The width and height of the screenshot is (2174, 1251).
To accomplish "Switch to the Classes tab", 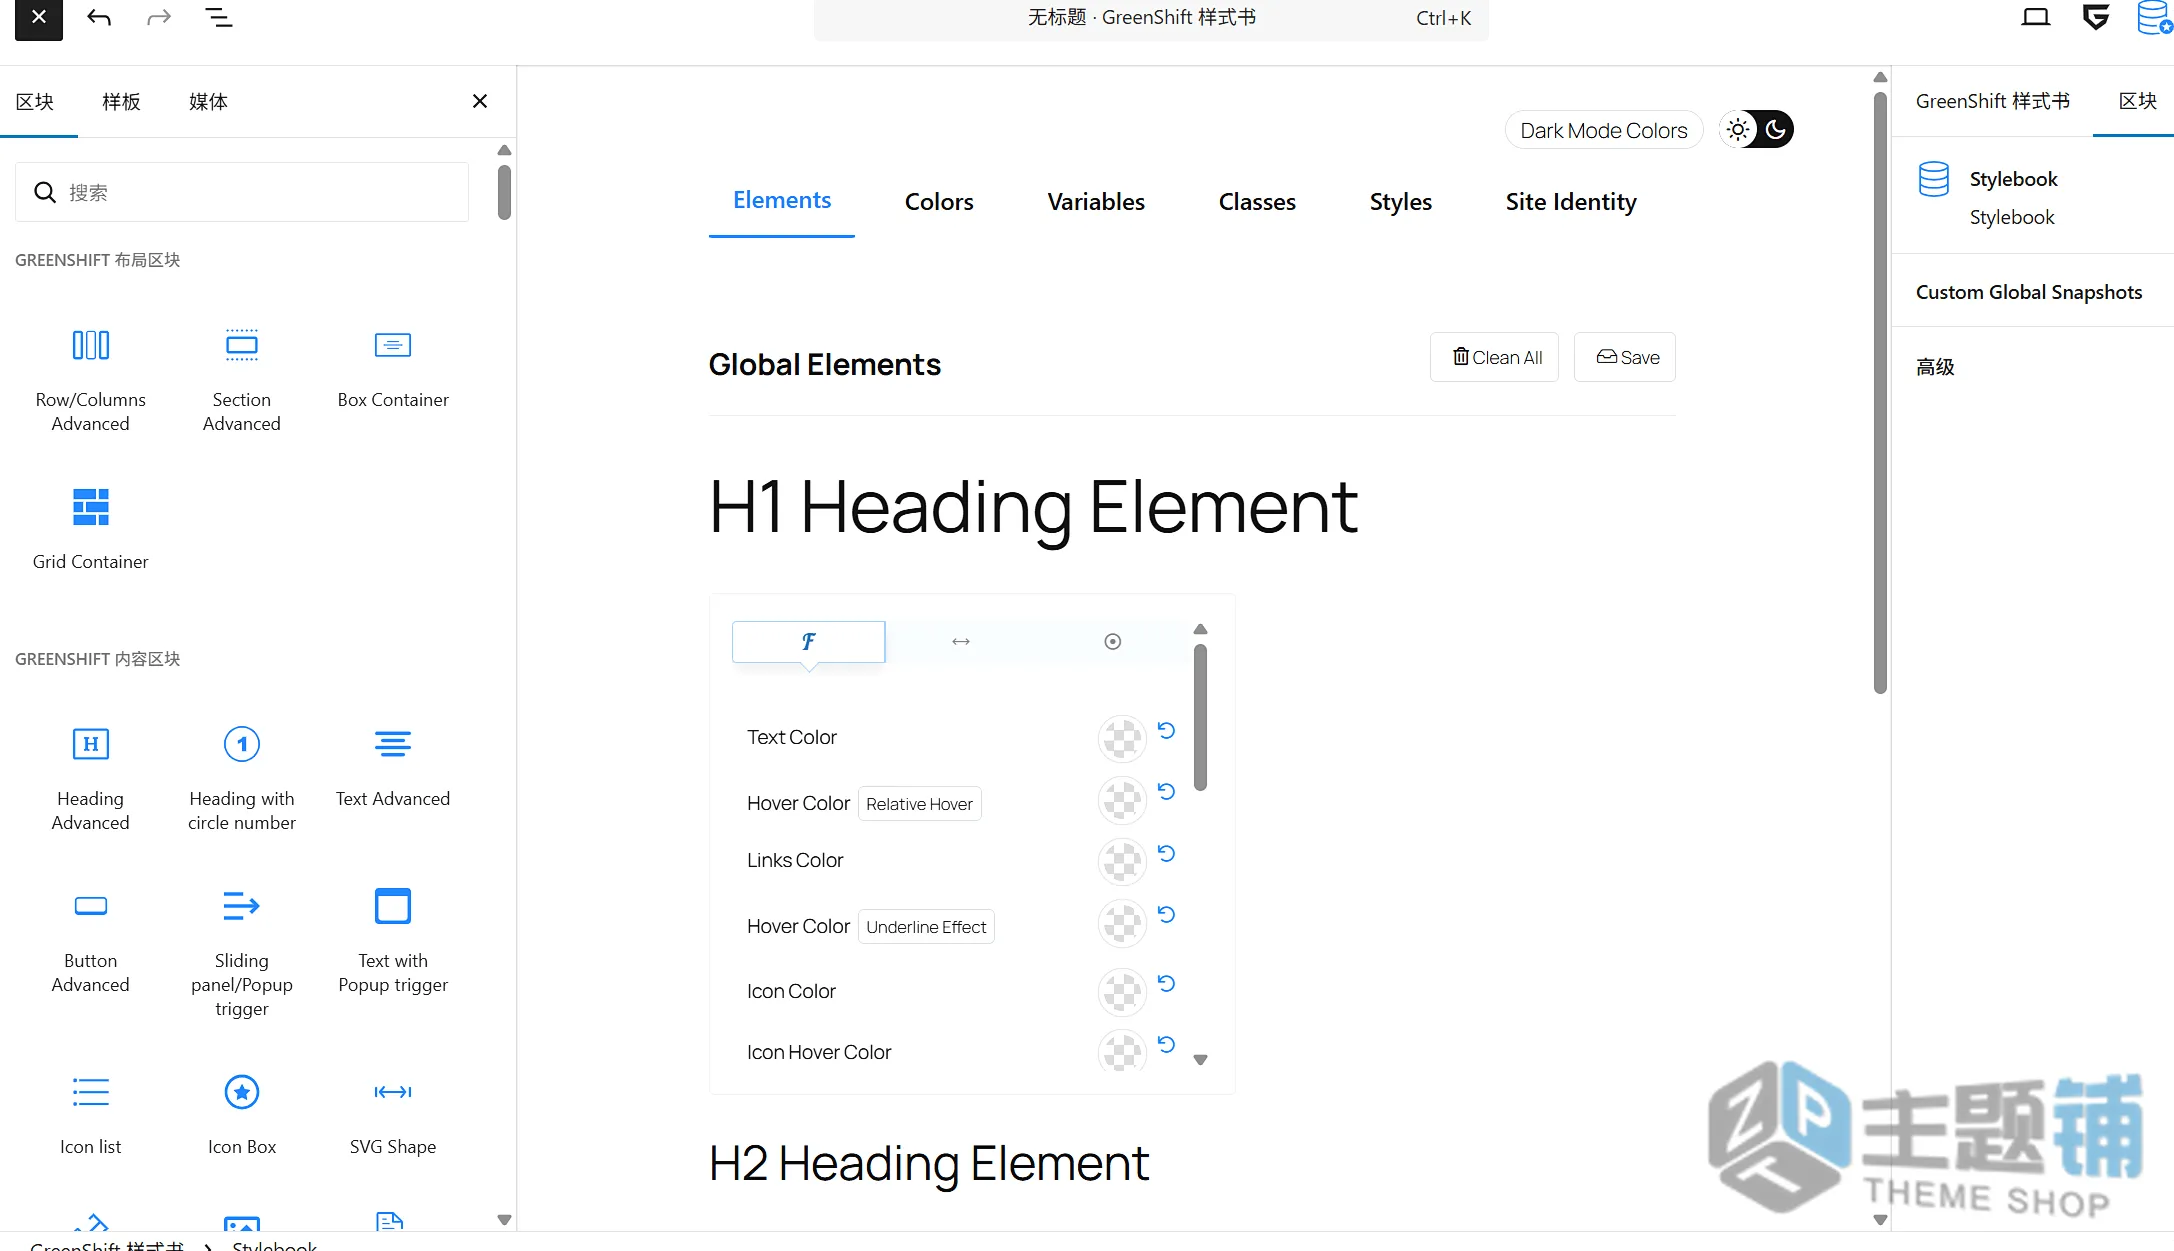I will pos(1257,202).
